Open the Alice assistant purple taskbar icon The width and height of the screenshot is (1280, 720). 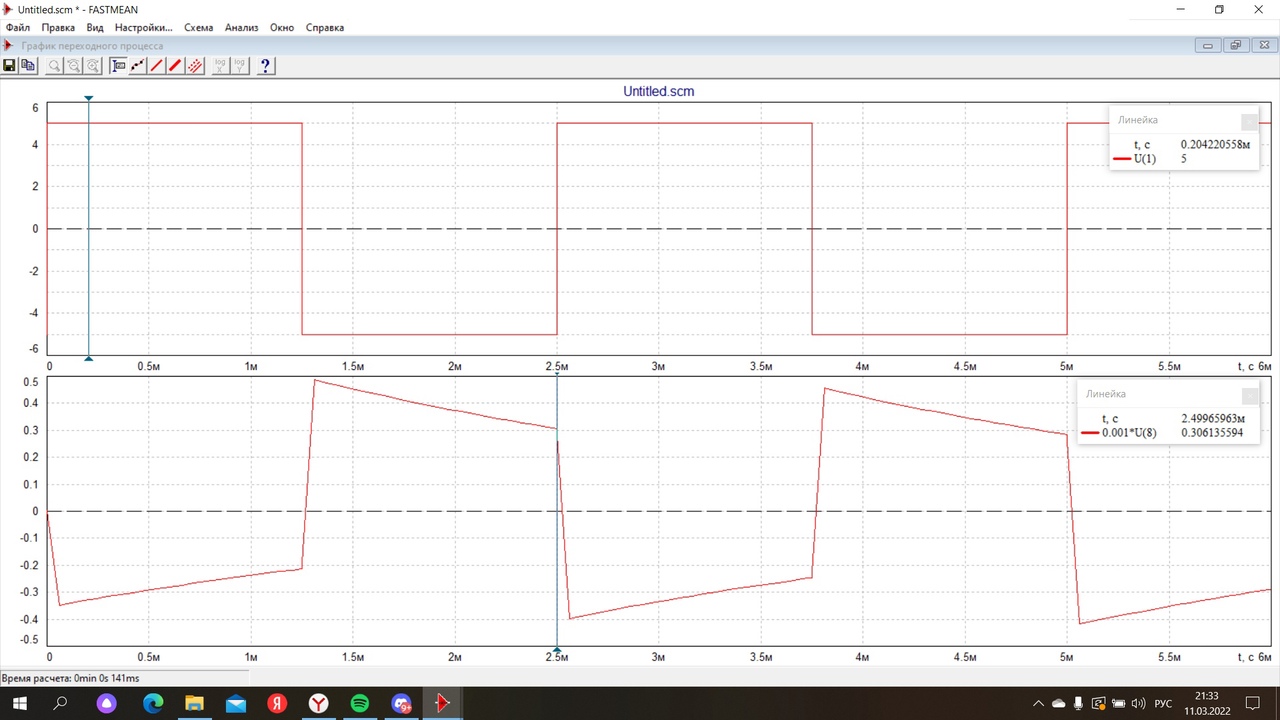pyautogui.click(x=106, y=704)
